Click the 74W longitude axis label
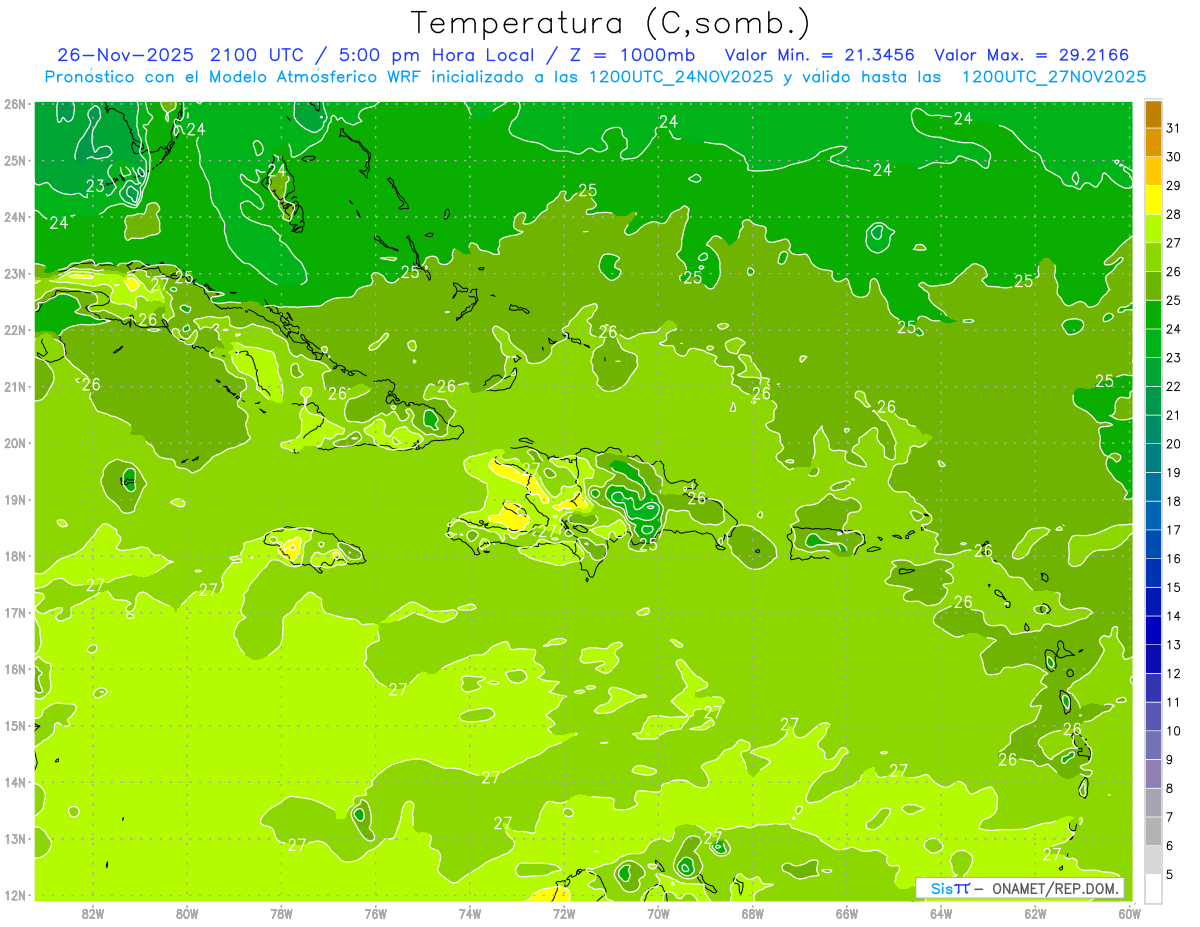The height and width of the screenshot is (927, 1200). click(x=470, y=913)
